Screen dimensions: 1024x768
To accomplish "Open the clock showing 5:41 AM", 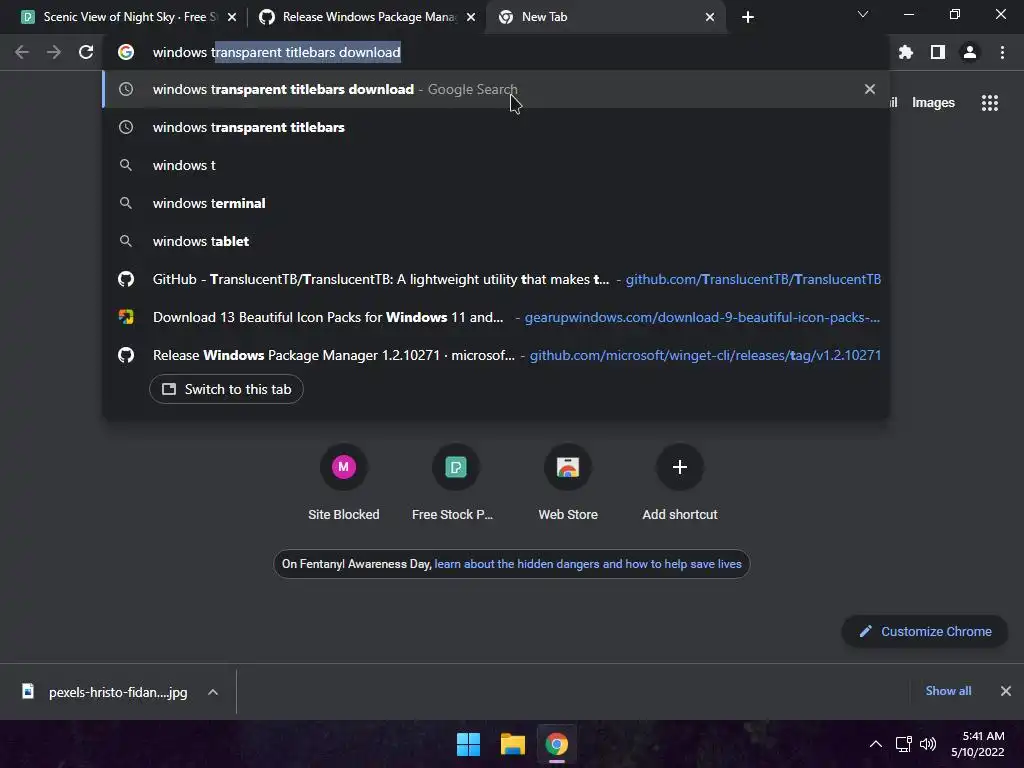I will 978,744.
